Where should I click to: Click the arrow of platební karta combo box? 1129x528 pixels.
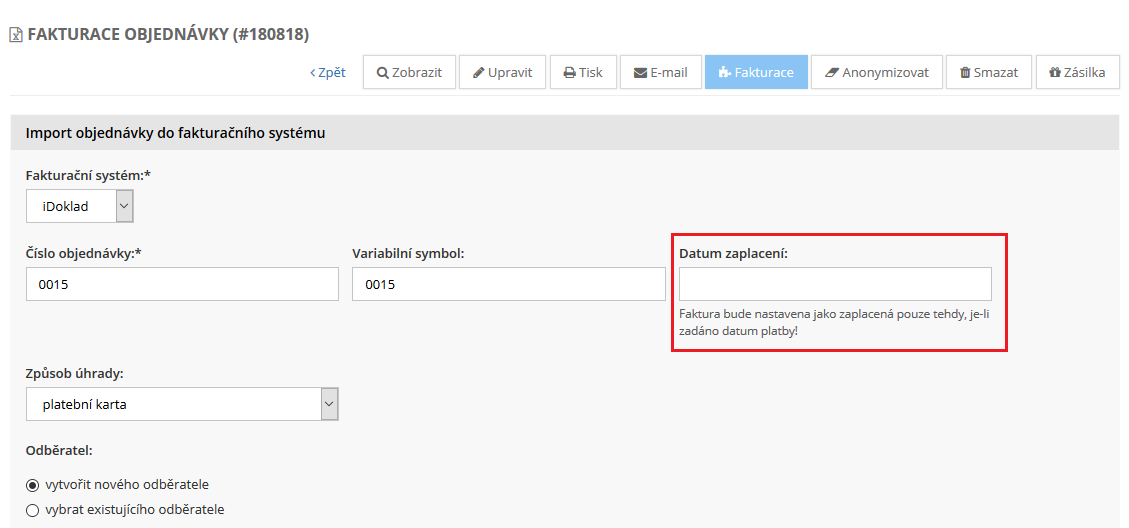(329, 405)
